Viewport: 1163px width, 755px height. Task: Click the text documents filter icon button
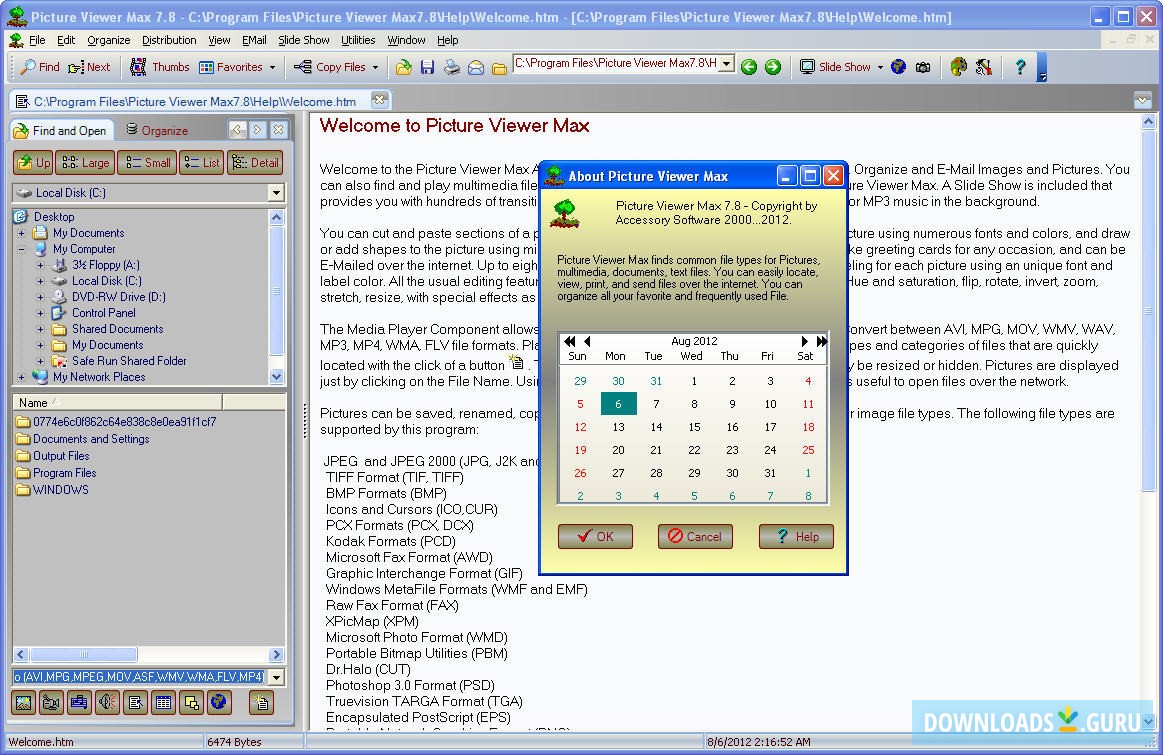point(136,702)
